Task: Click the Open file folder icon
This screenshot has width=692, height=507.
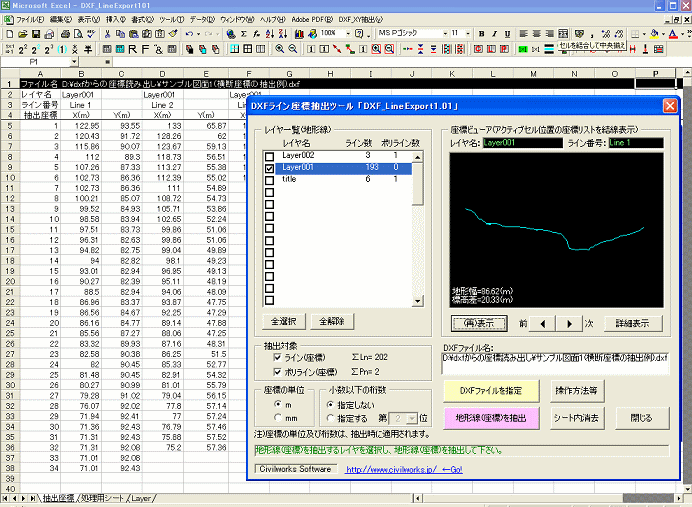Action: [x=23, y=34]
